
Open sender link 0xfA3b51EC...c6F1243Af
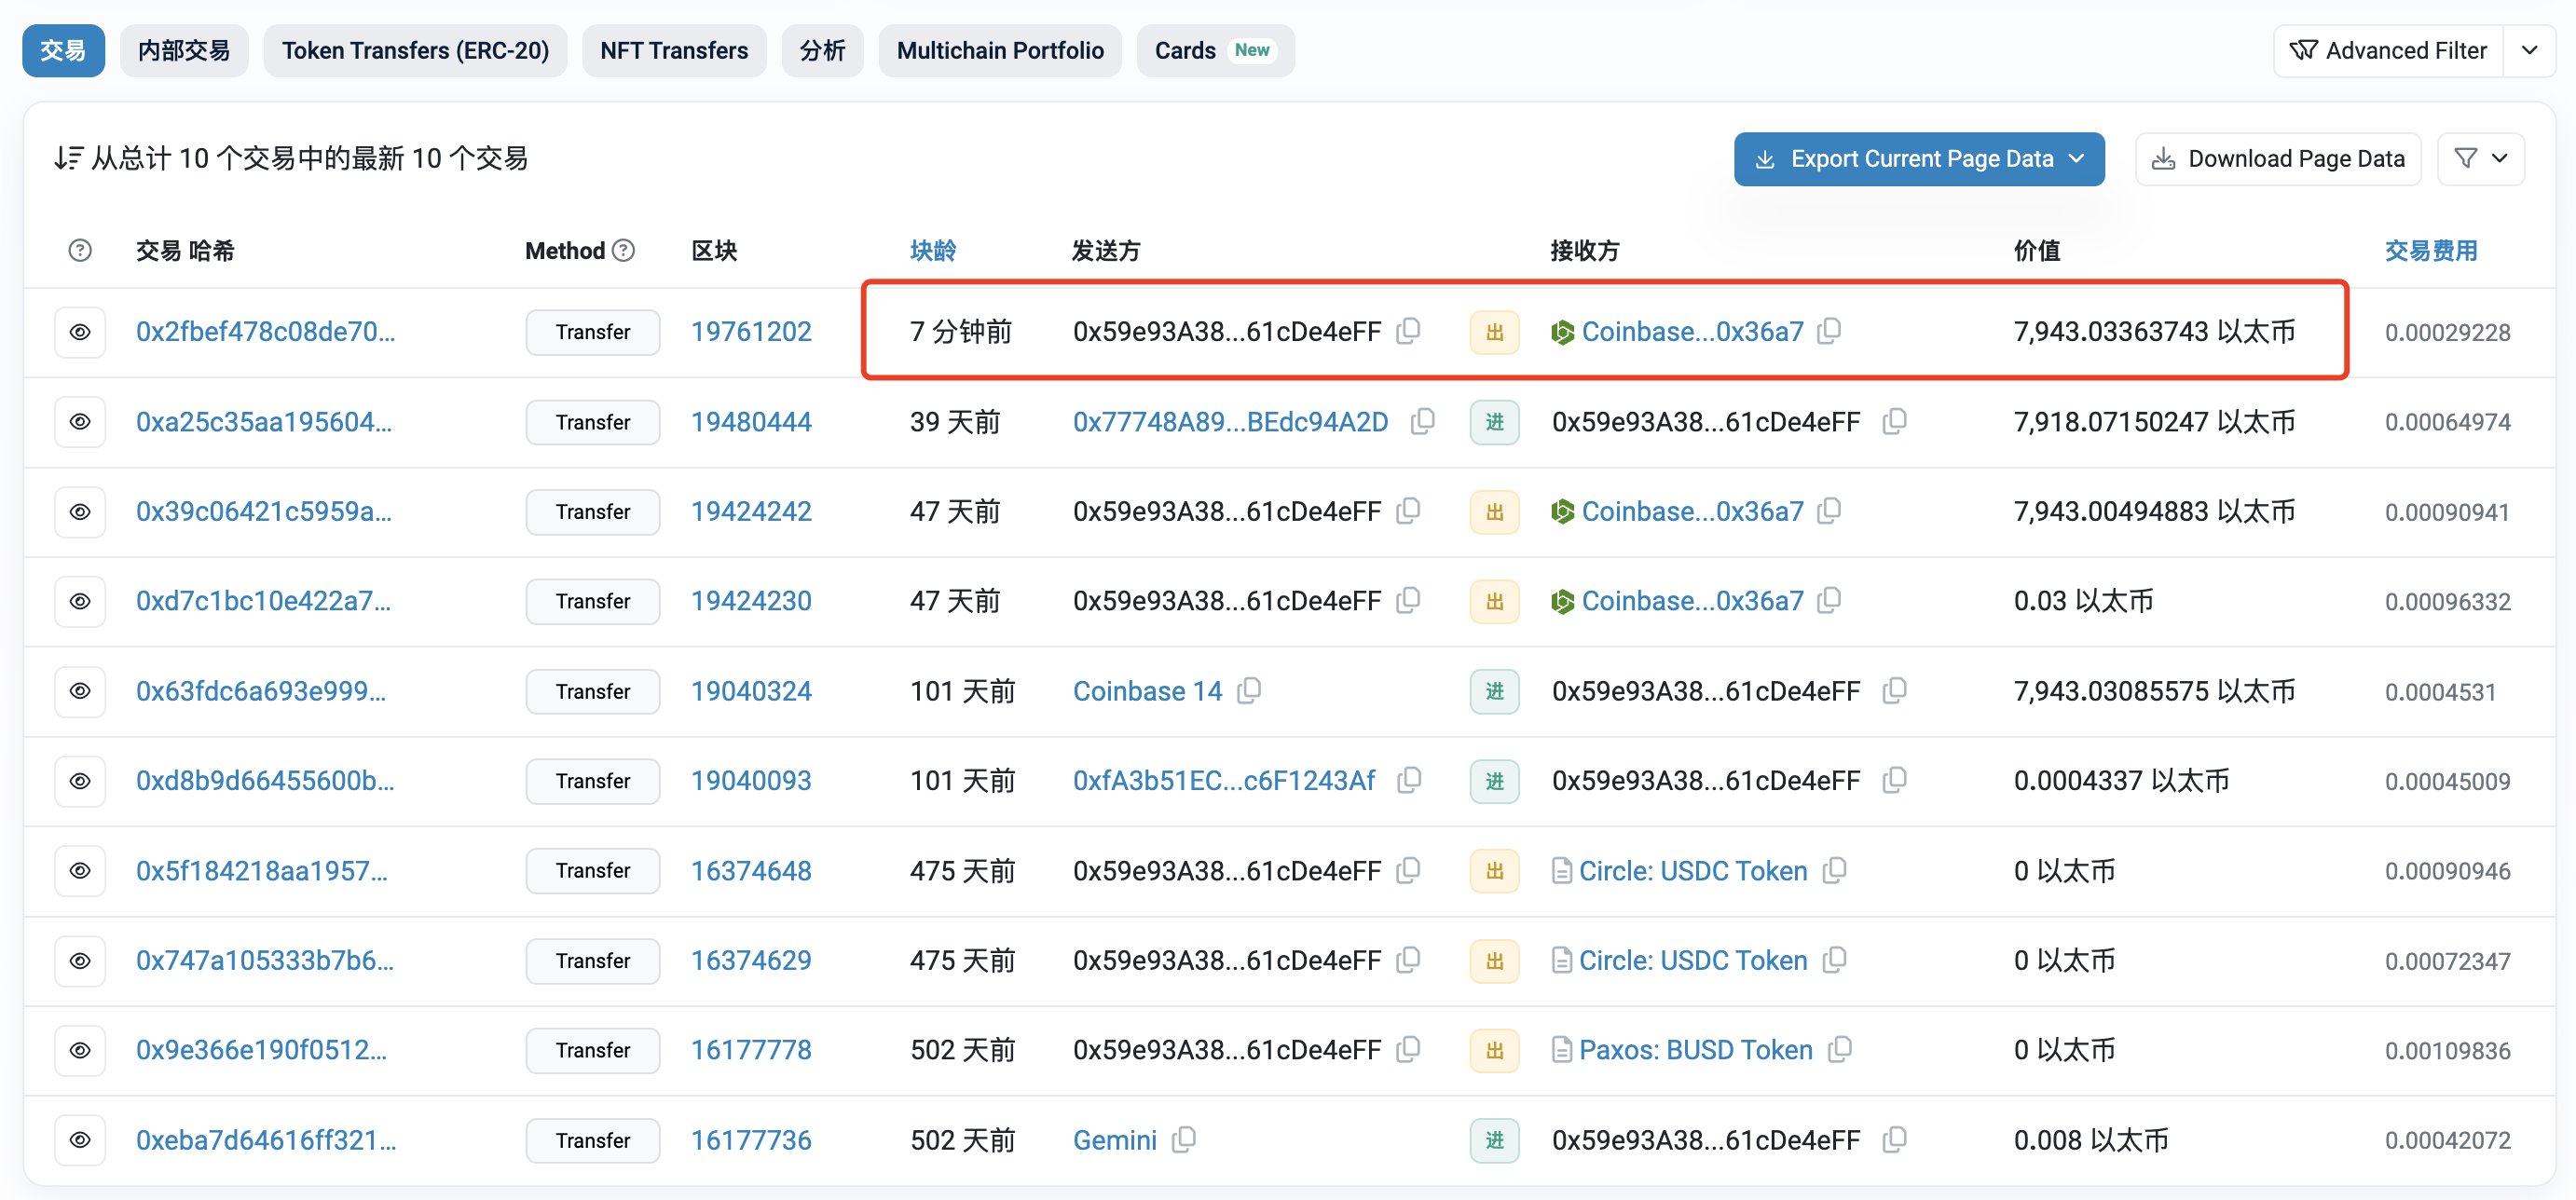1224,780
